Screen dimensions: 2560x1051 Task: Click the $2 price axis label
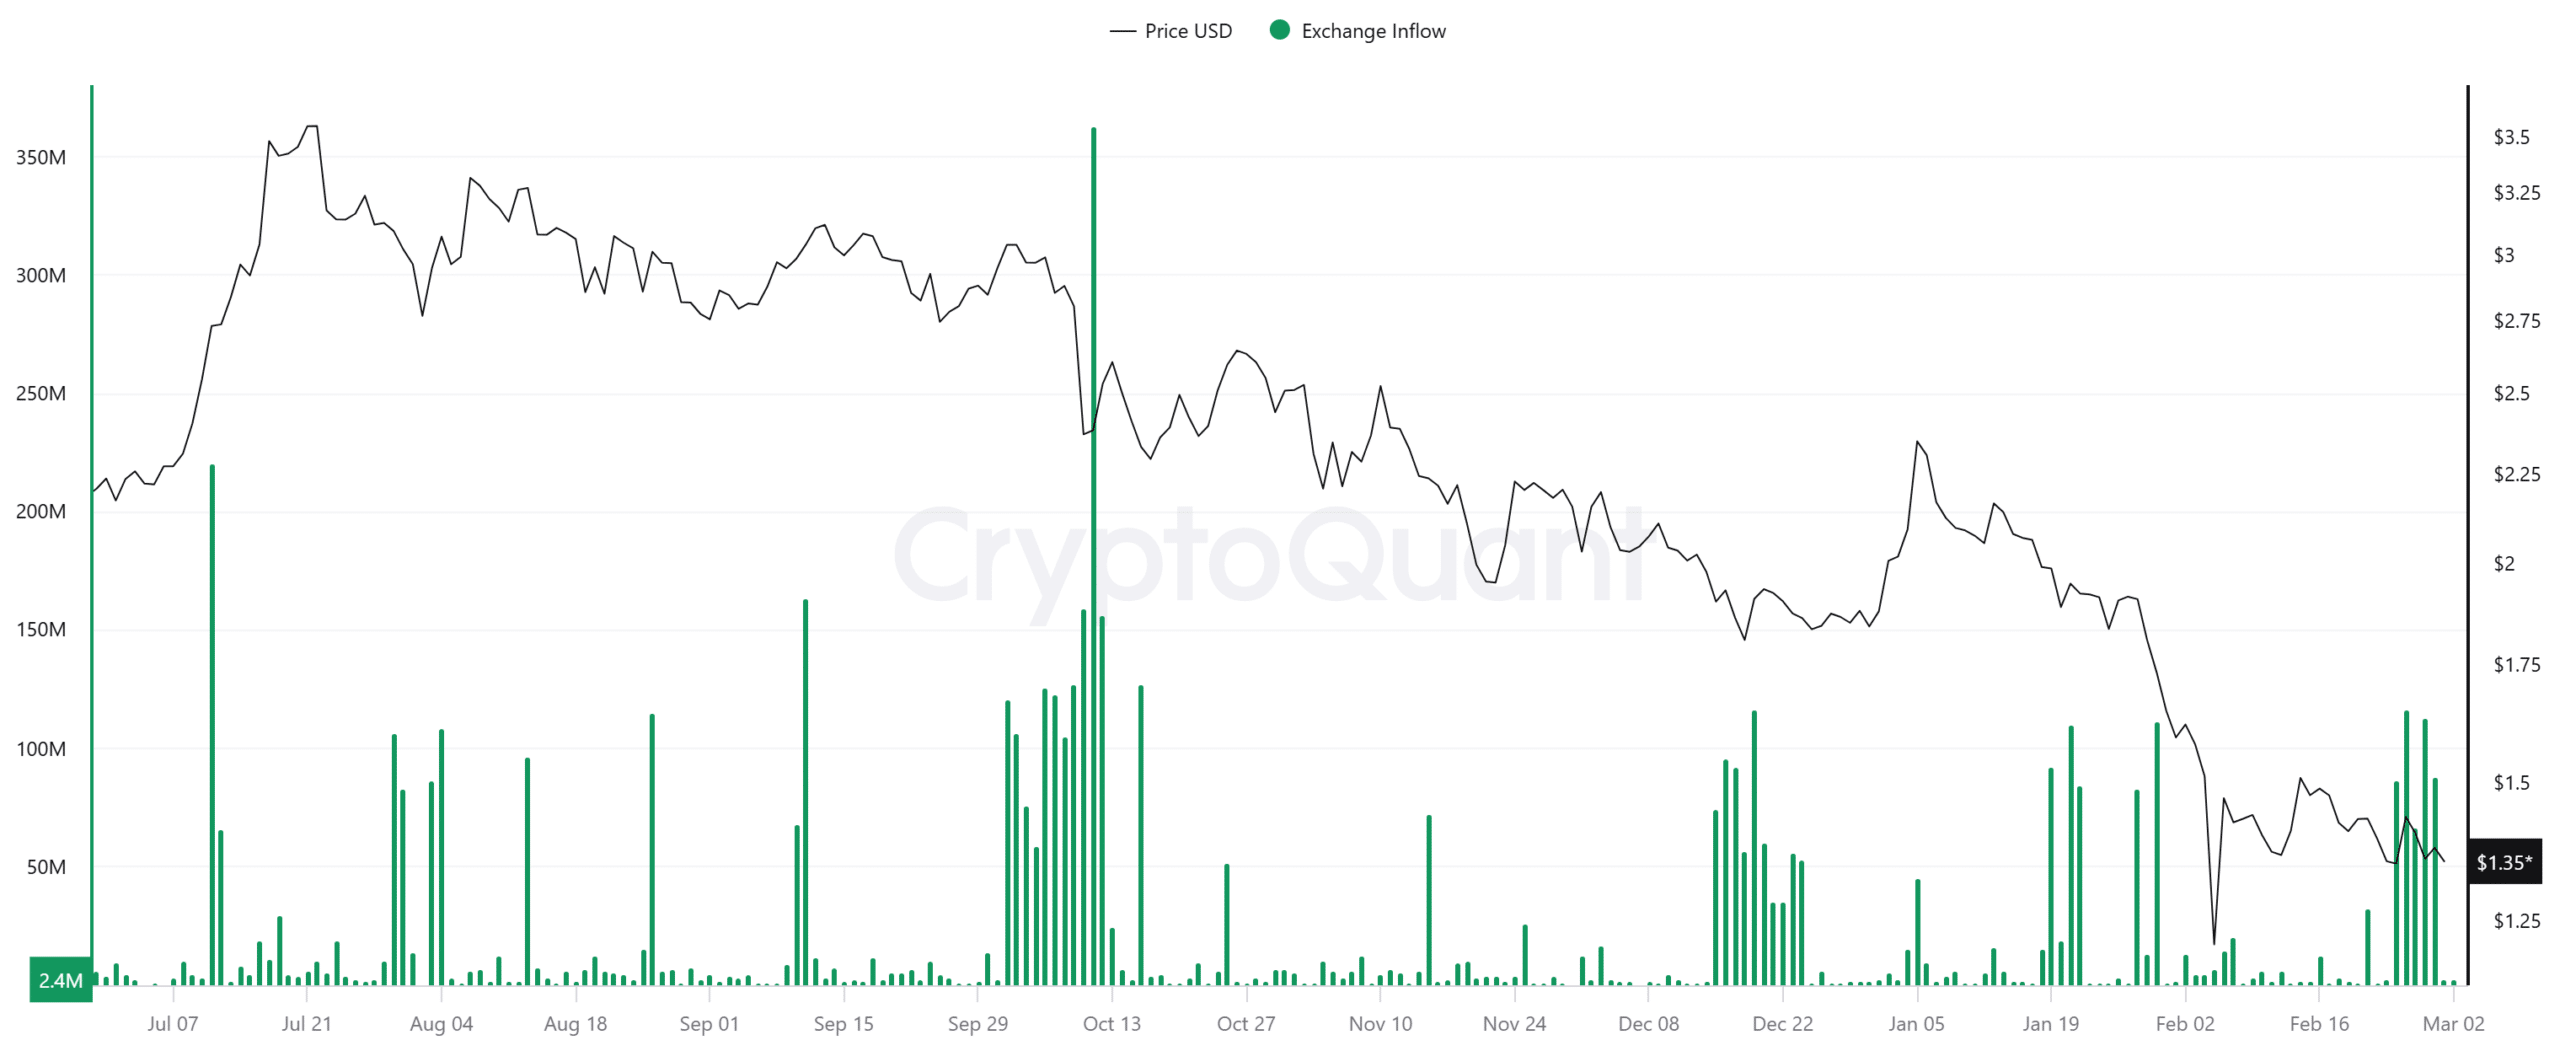tap(2503, 563)
